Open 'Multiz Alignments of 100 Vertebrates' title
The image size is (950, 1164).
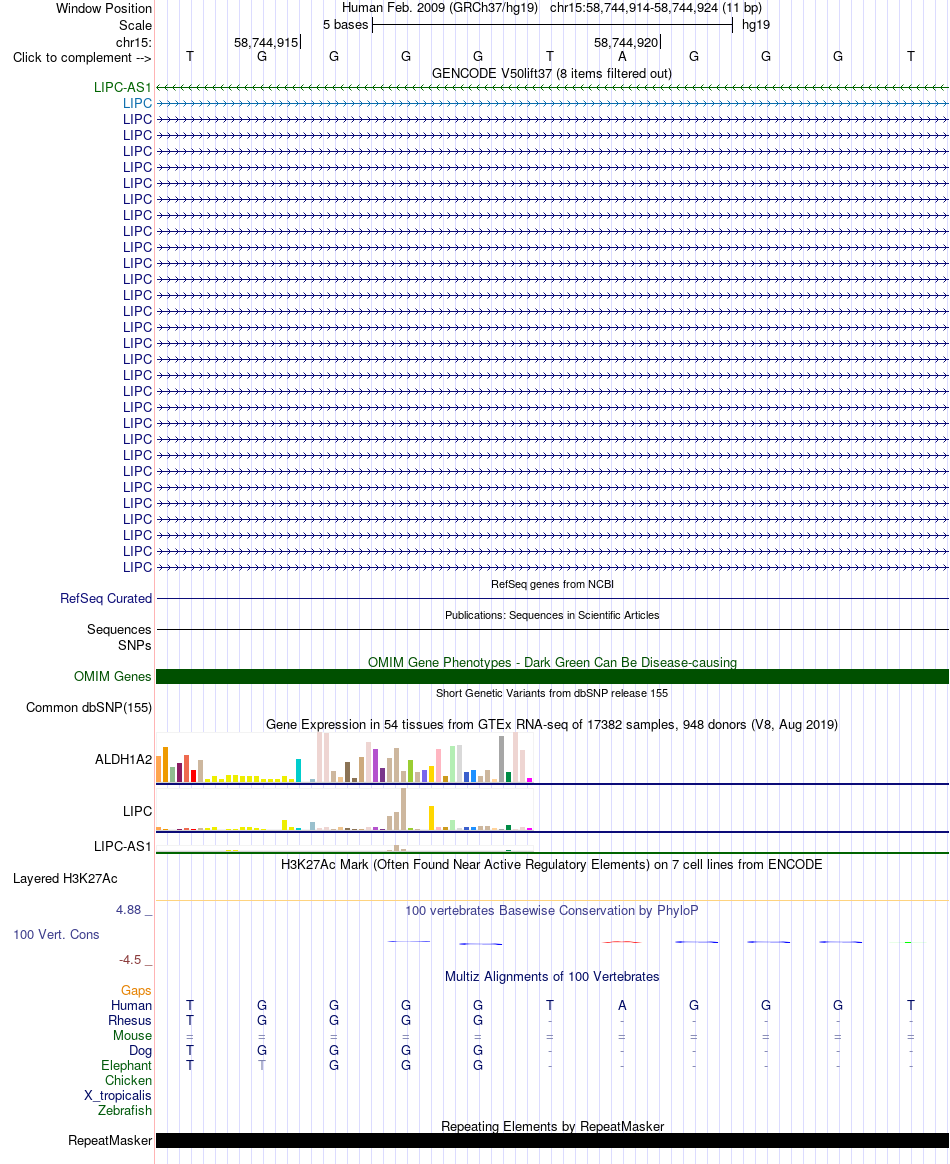pos(552,977)
